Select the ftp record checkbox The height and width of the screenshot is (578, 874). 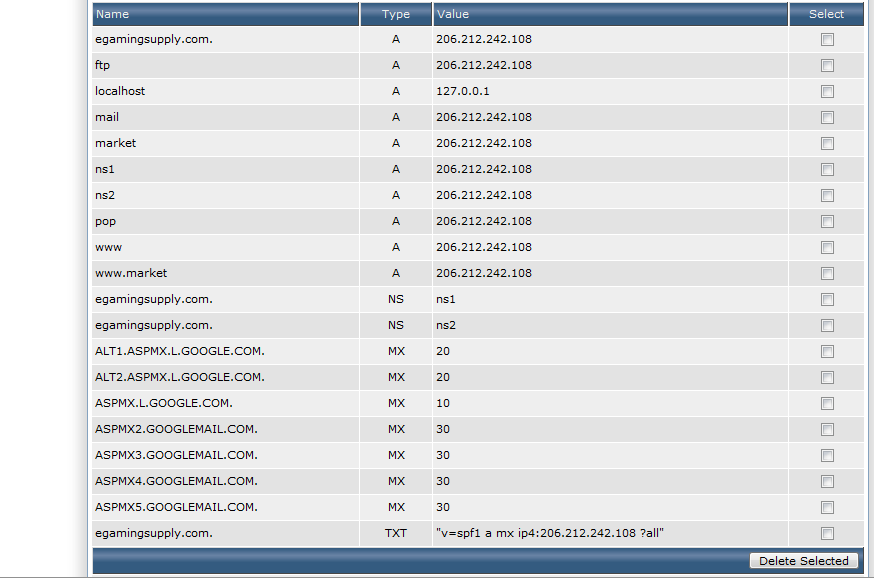(827, 66)
